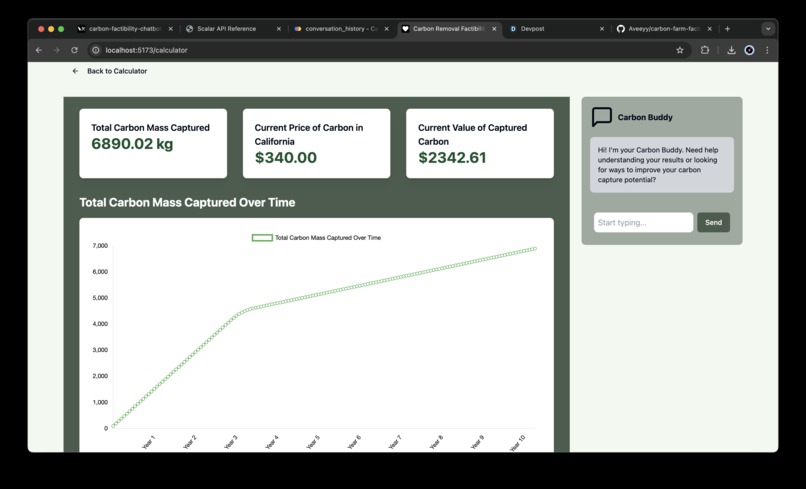Open the browser downloads icon

tap(731, 50)
